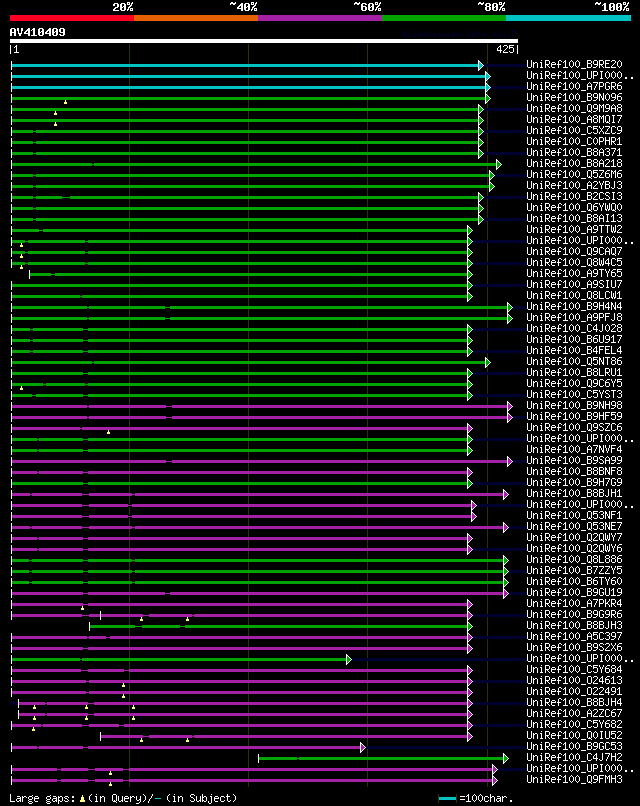Open the UniRef100_B2CSI3 hit label

pyautogui.click(x=574, y=197)
